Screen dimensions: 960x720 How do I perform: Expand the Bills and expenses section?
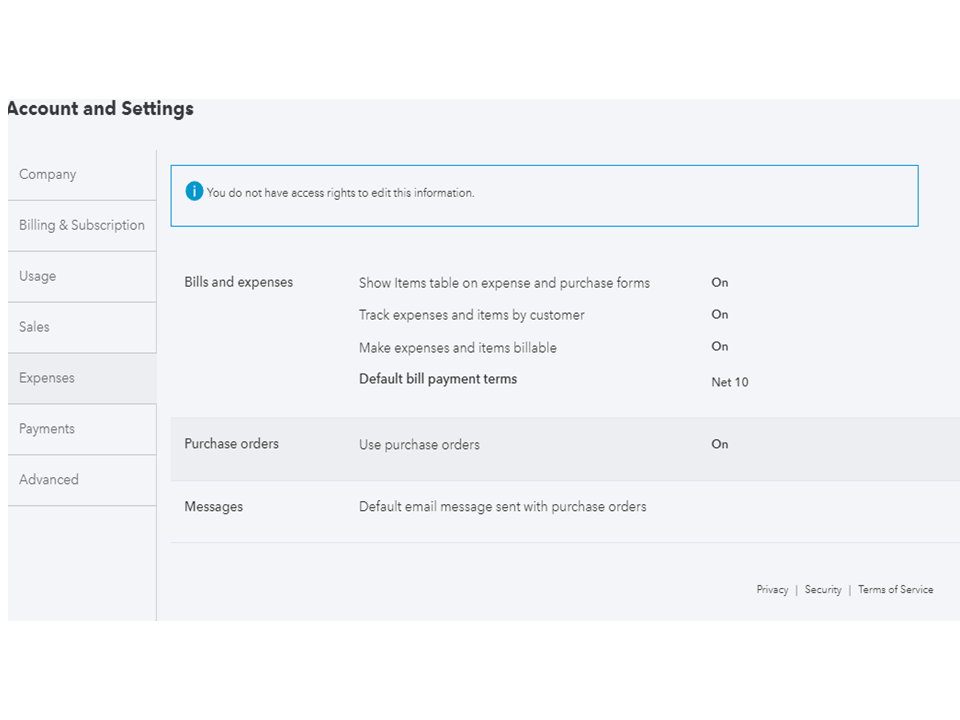pos(239,283)
